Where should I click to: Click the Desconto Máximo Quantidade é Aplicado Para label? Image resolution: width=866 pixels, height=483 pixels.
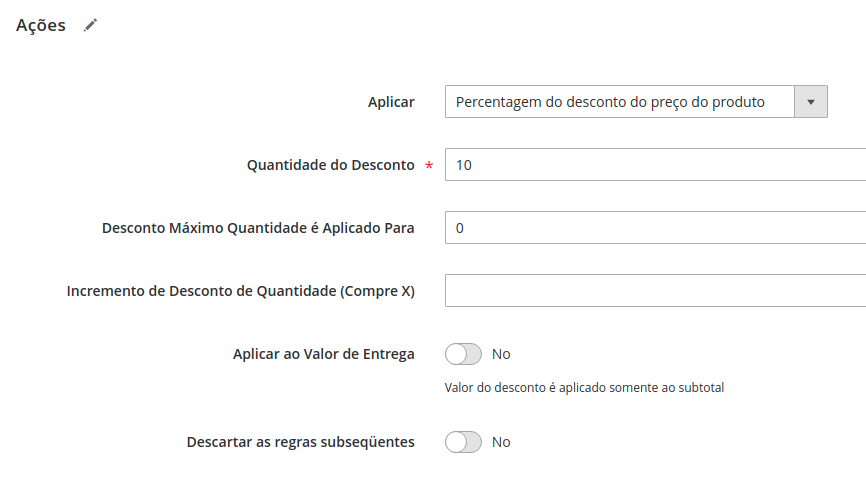pos(258,228)
